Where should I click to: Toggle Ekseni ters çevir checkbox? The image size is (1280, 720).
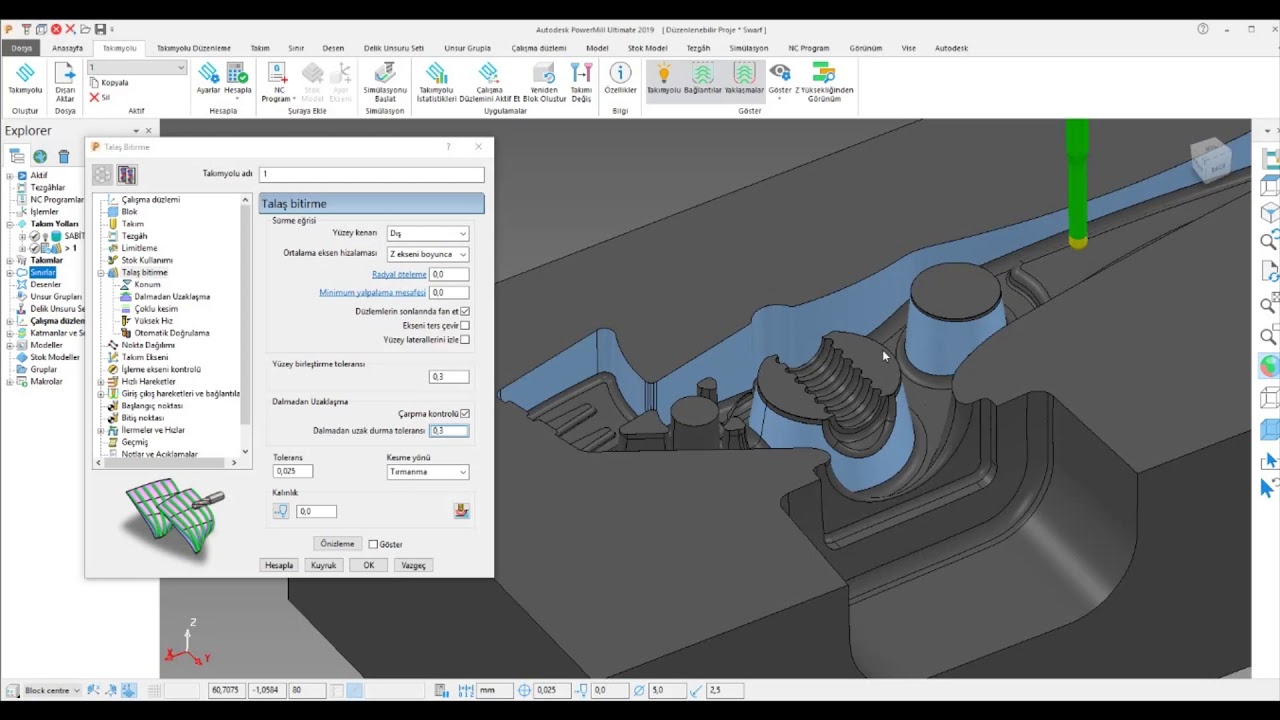465,325
